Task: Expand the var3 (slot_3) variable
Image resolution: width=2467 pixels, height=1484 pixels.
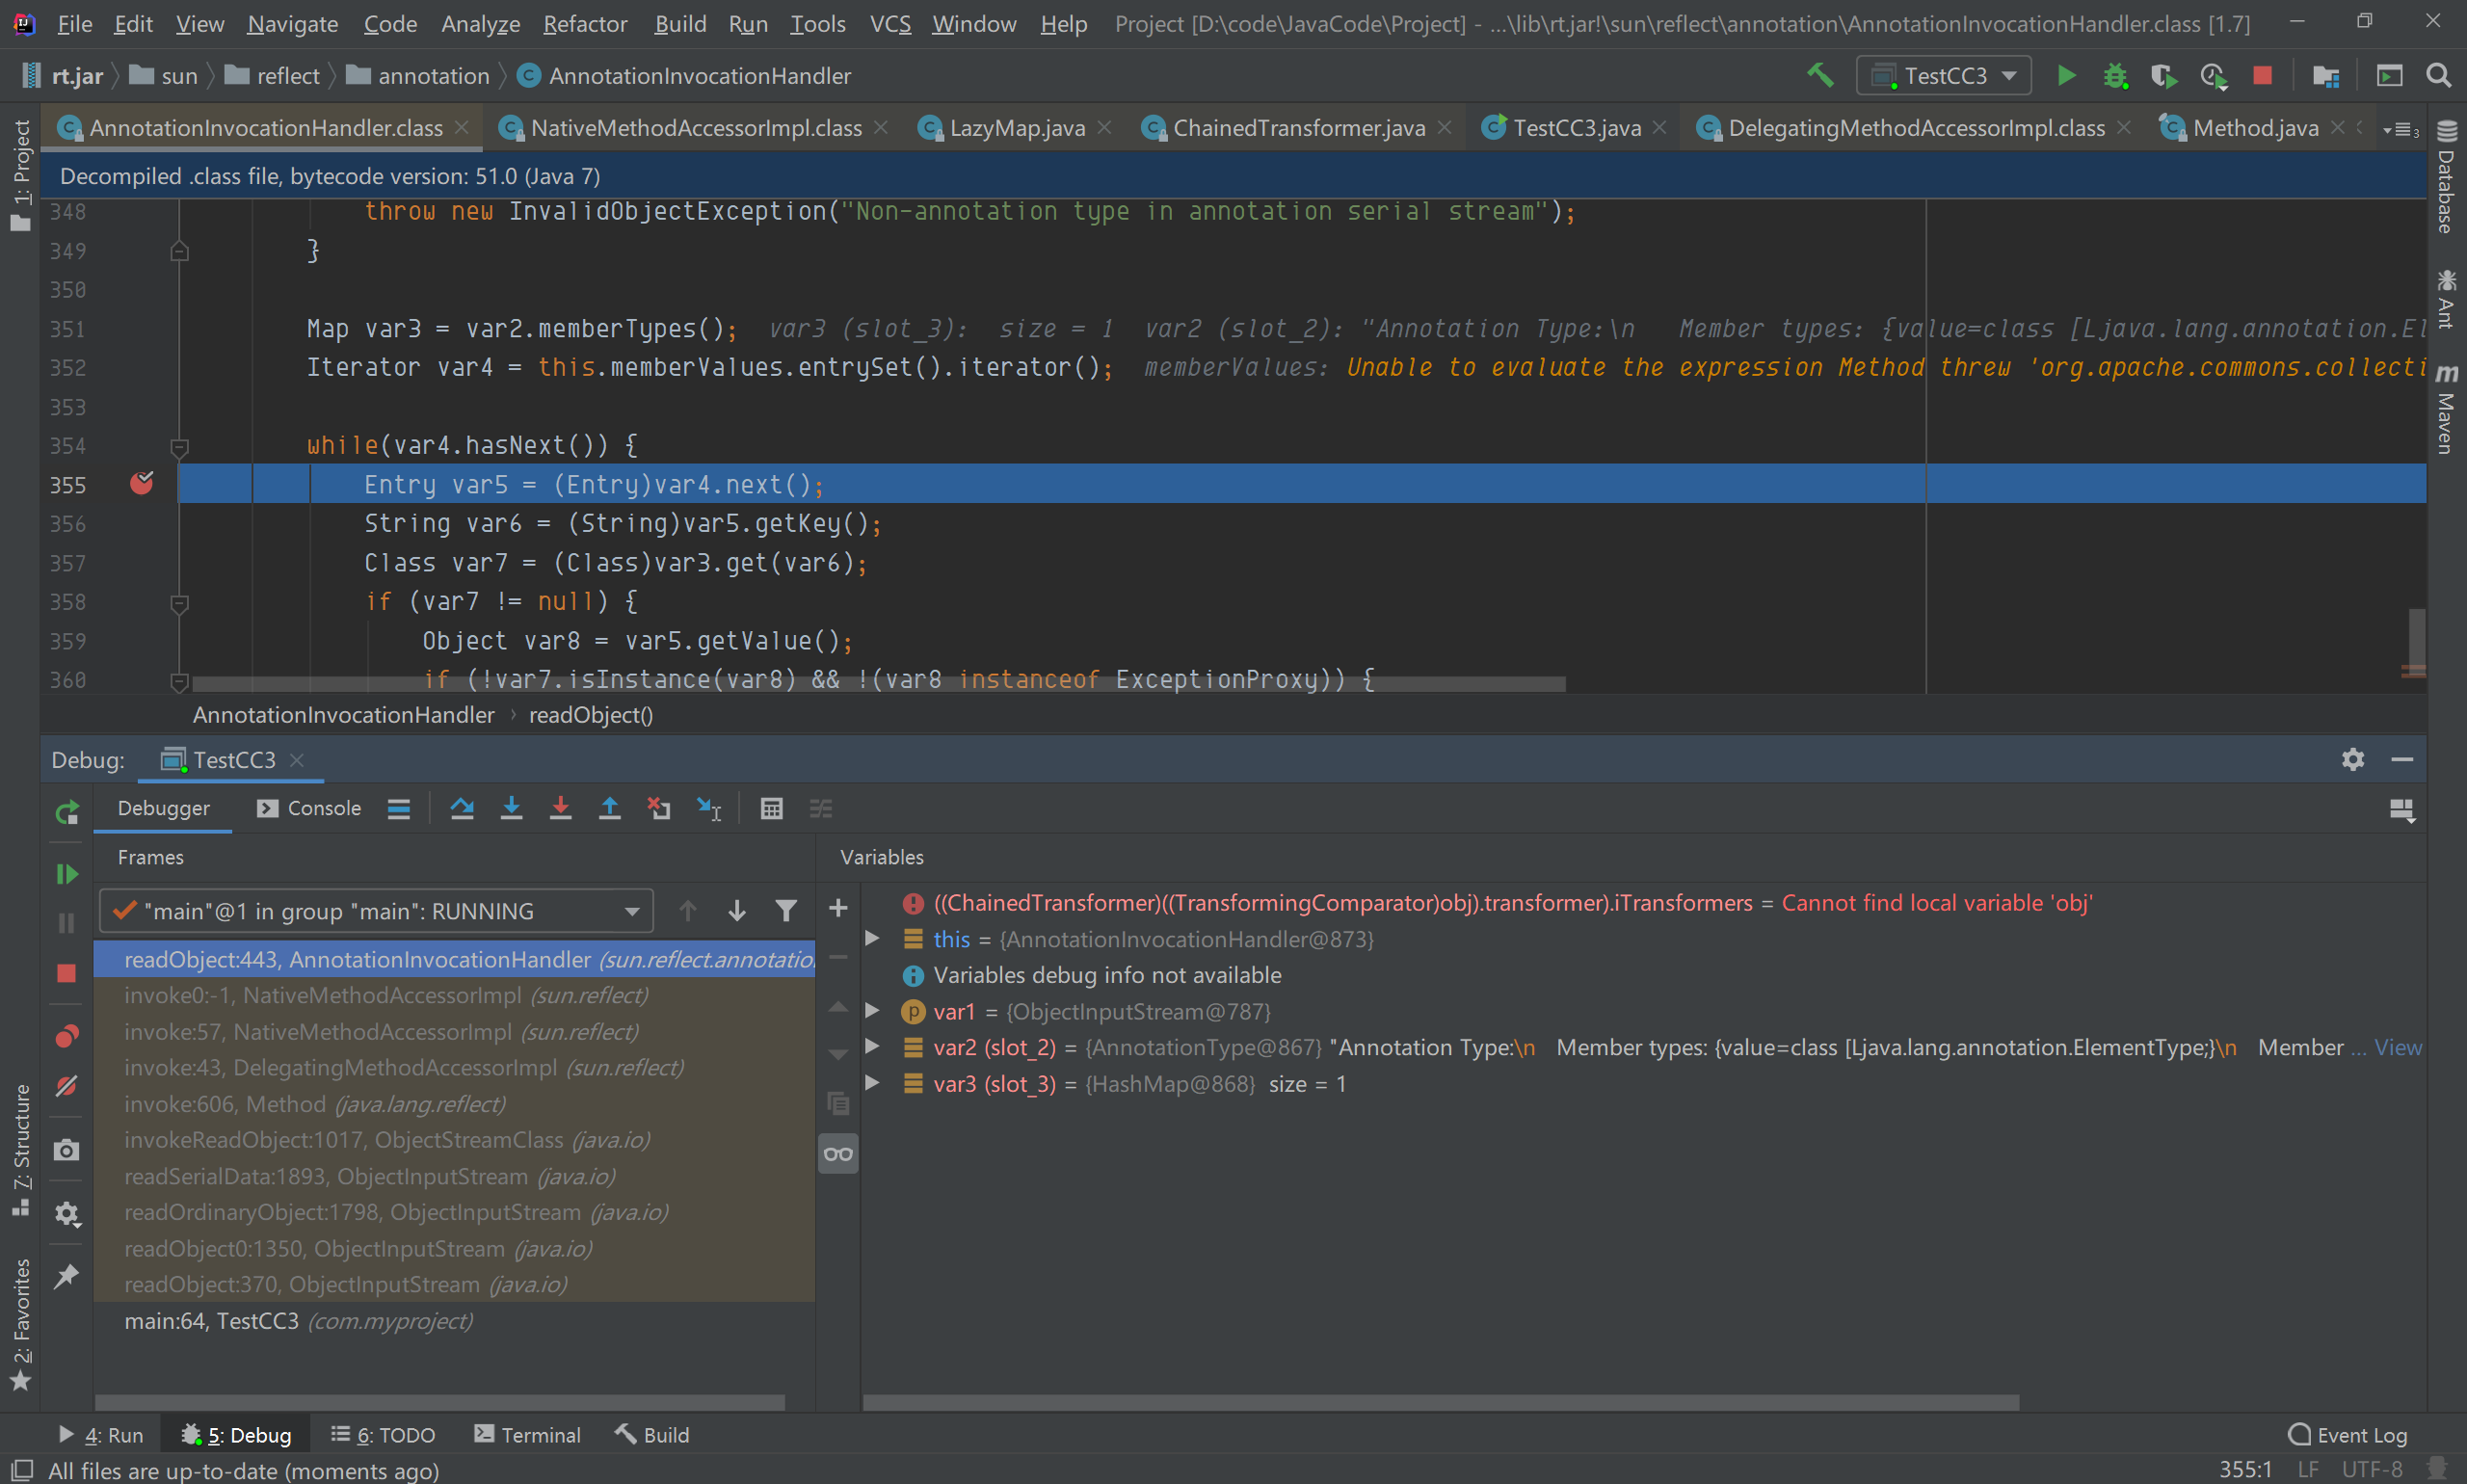Action: (x=872, y=1083)
